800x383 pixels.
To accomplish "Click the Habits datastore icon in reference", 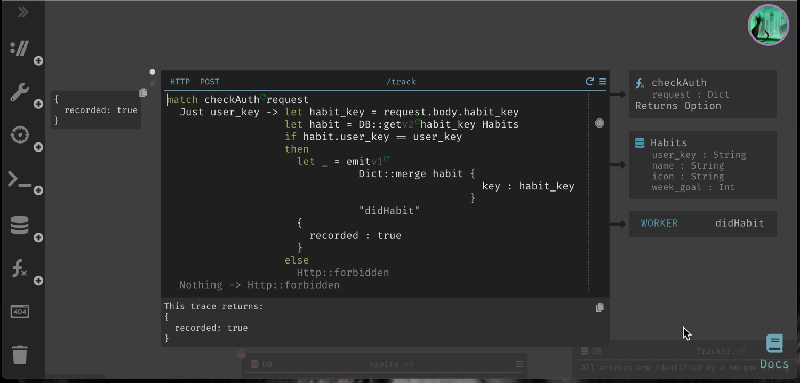I will pos(639,143).
